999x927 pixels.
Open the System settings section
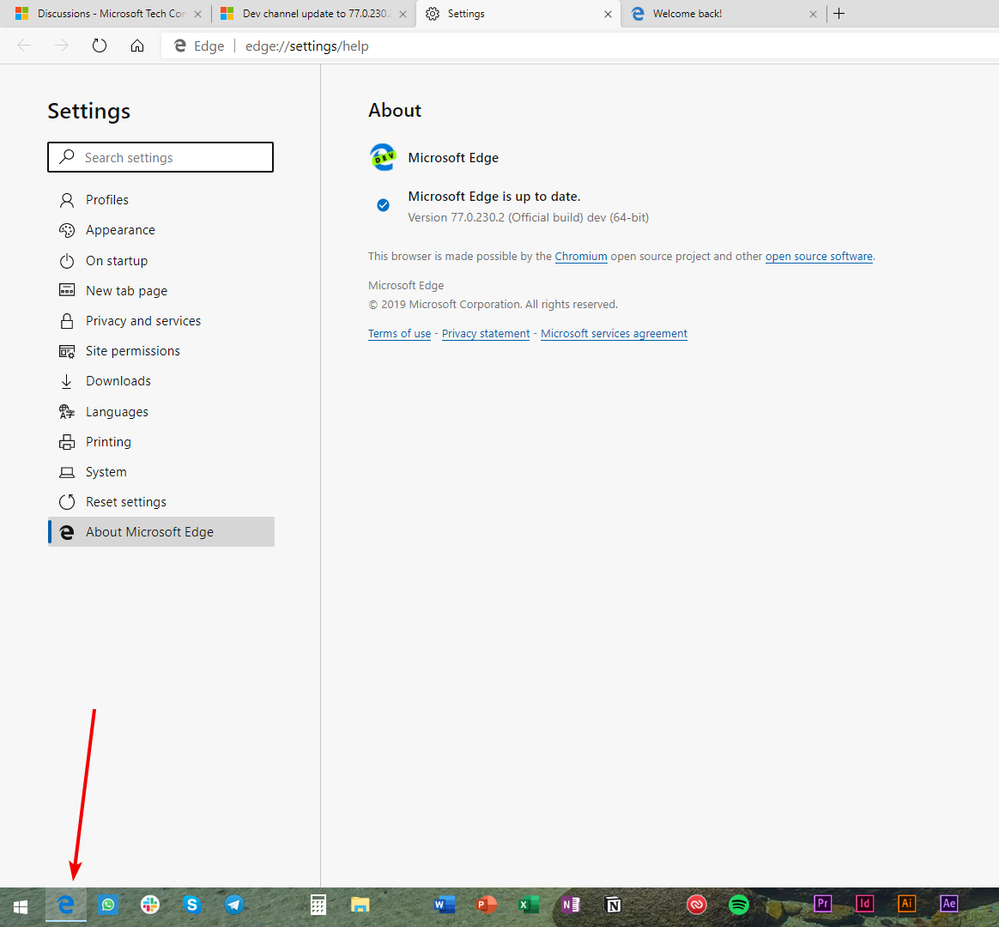tap(161, 472)
